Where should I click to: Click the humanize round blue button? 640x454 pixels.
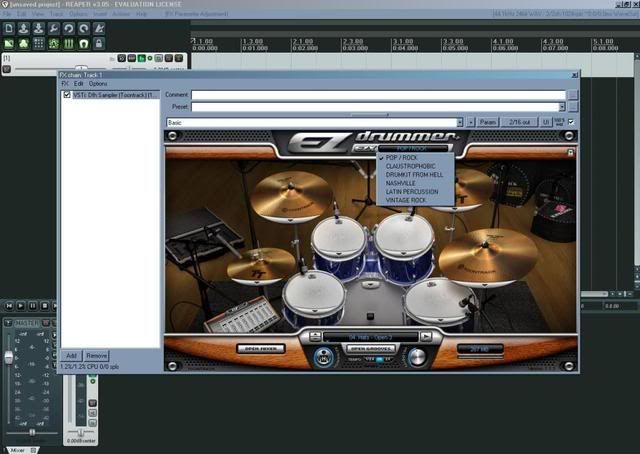(x=324, y=357)
